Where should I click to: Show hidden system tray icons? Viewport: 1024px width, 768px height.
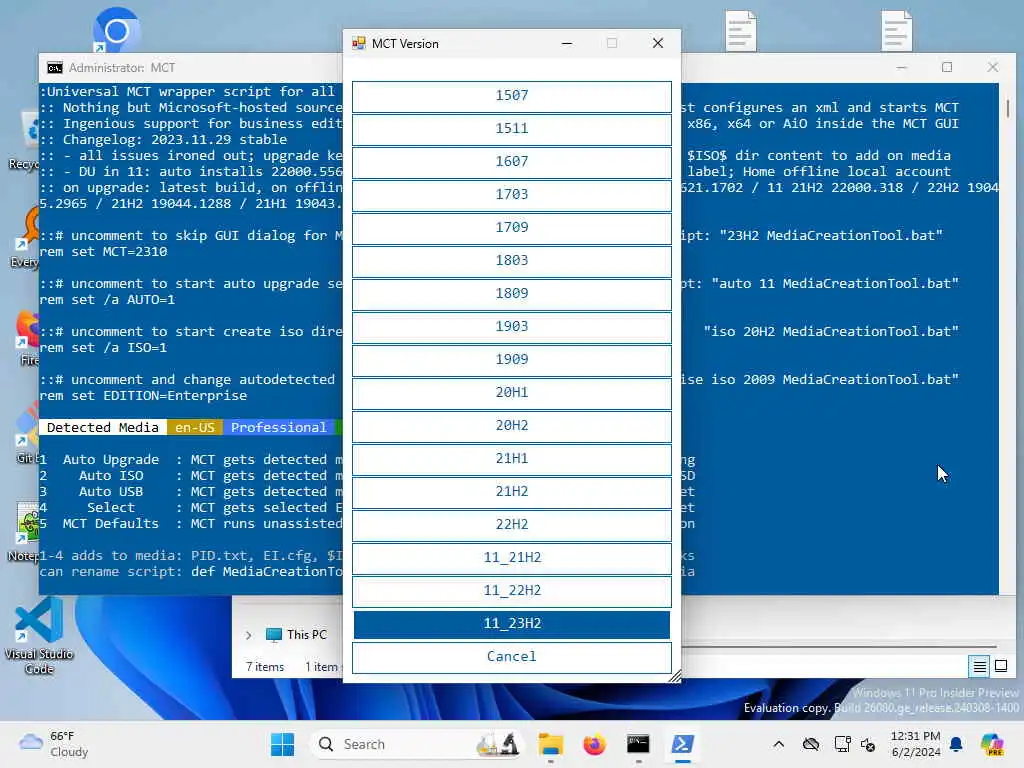click(778, 744)
